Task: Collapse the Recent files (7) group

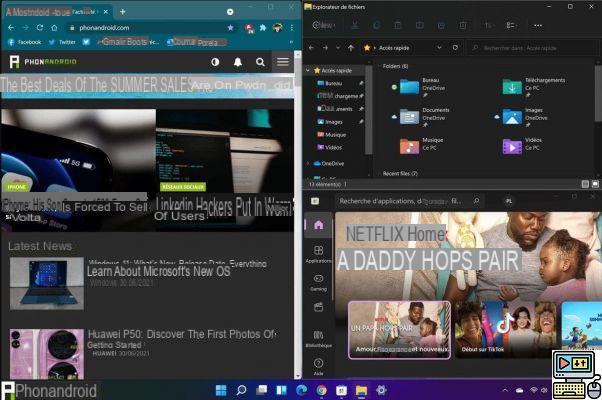Action: point(379,174)
